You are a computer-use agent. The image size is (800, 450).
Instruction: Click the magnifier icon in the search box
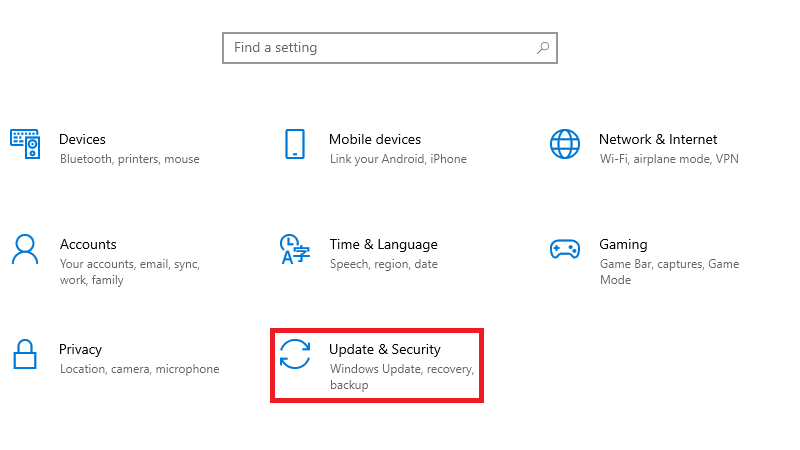(x=543, y=47)
